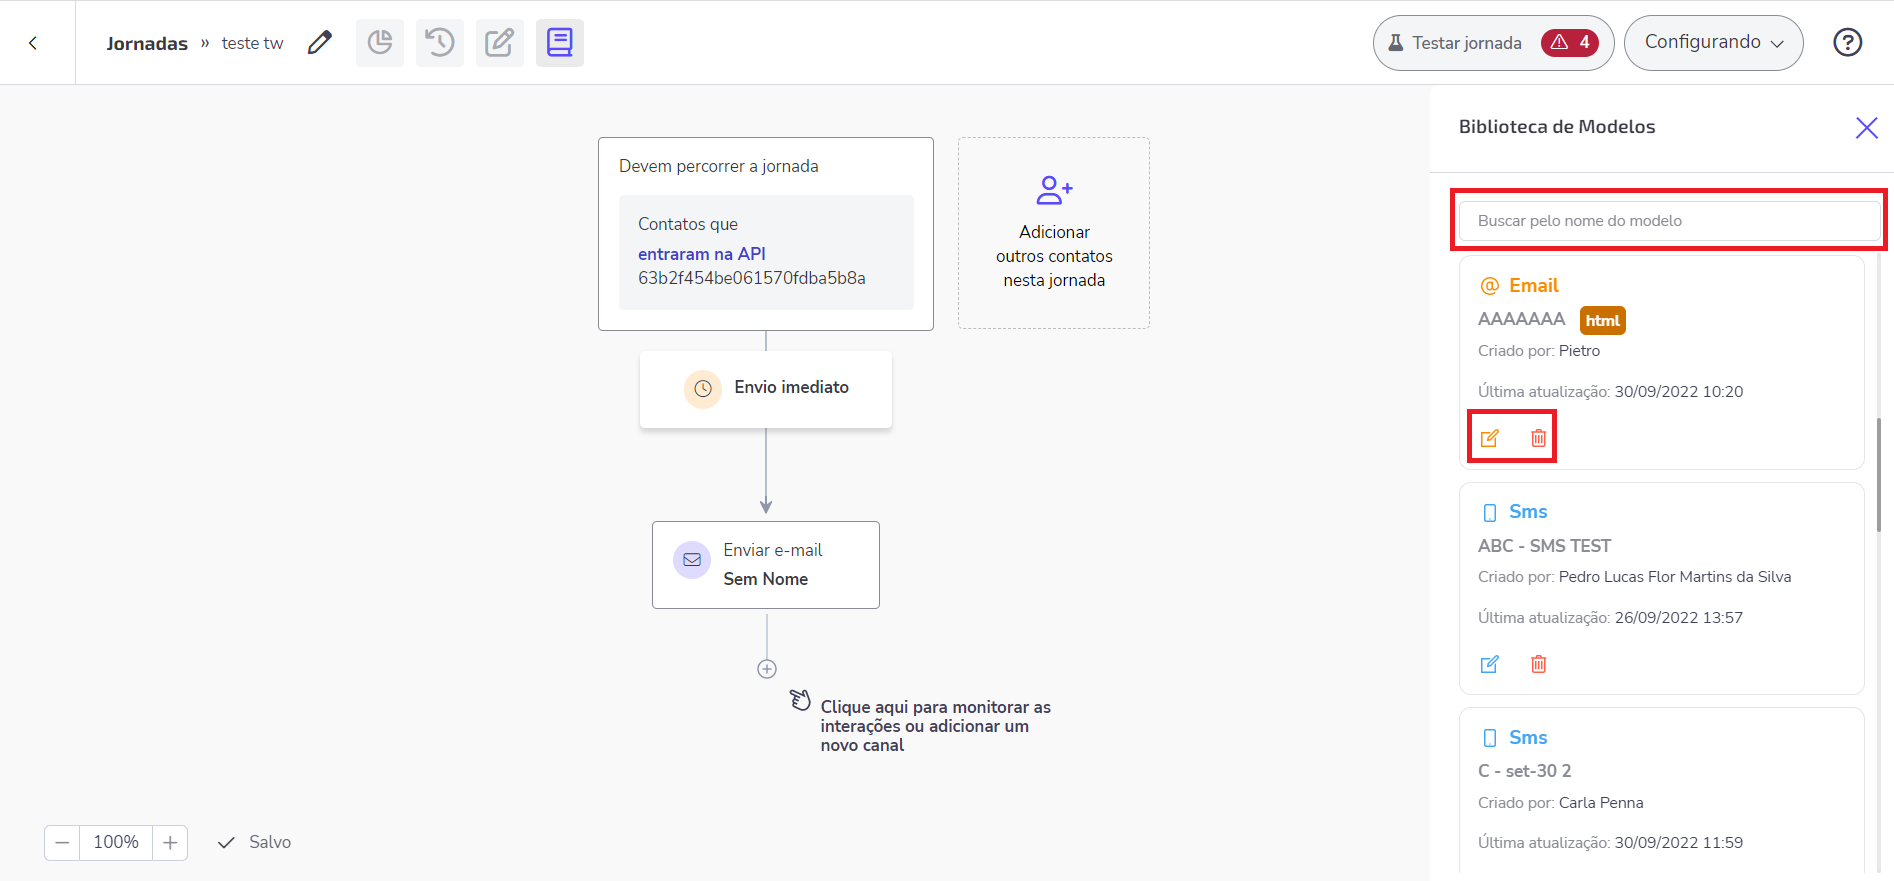
Task: Click the phone icon on ABC - SMS TEST card
Action: click(x=1489, y=512)
